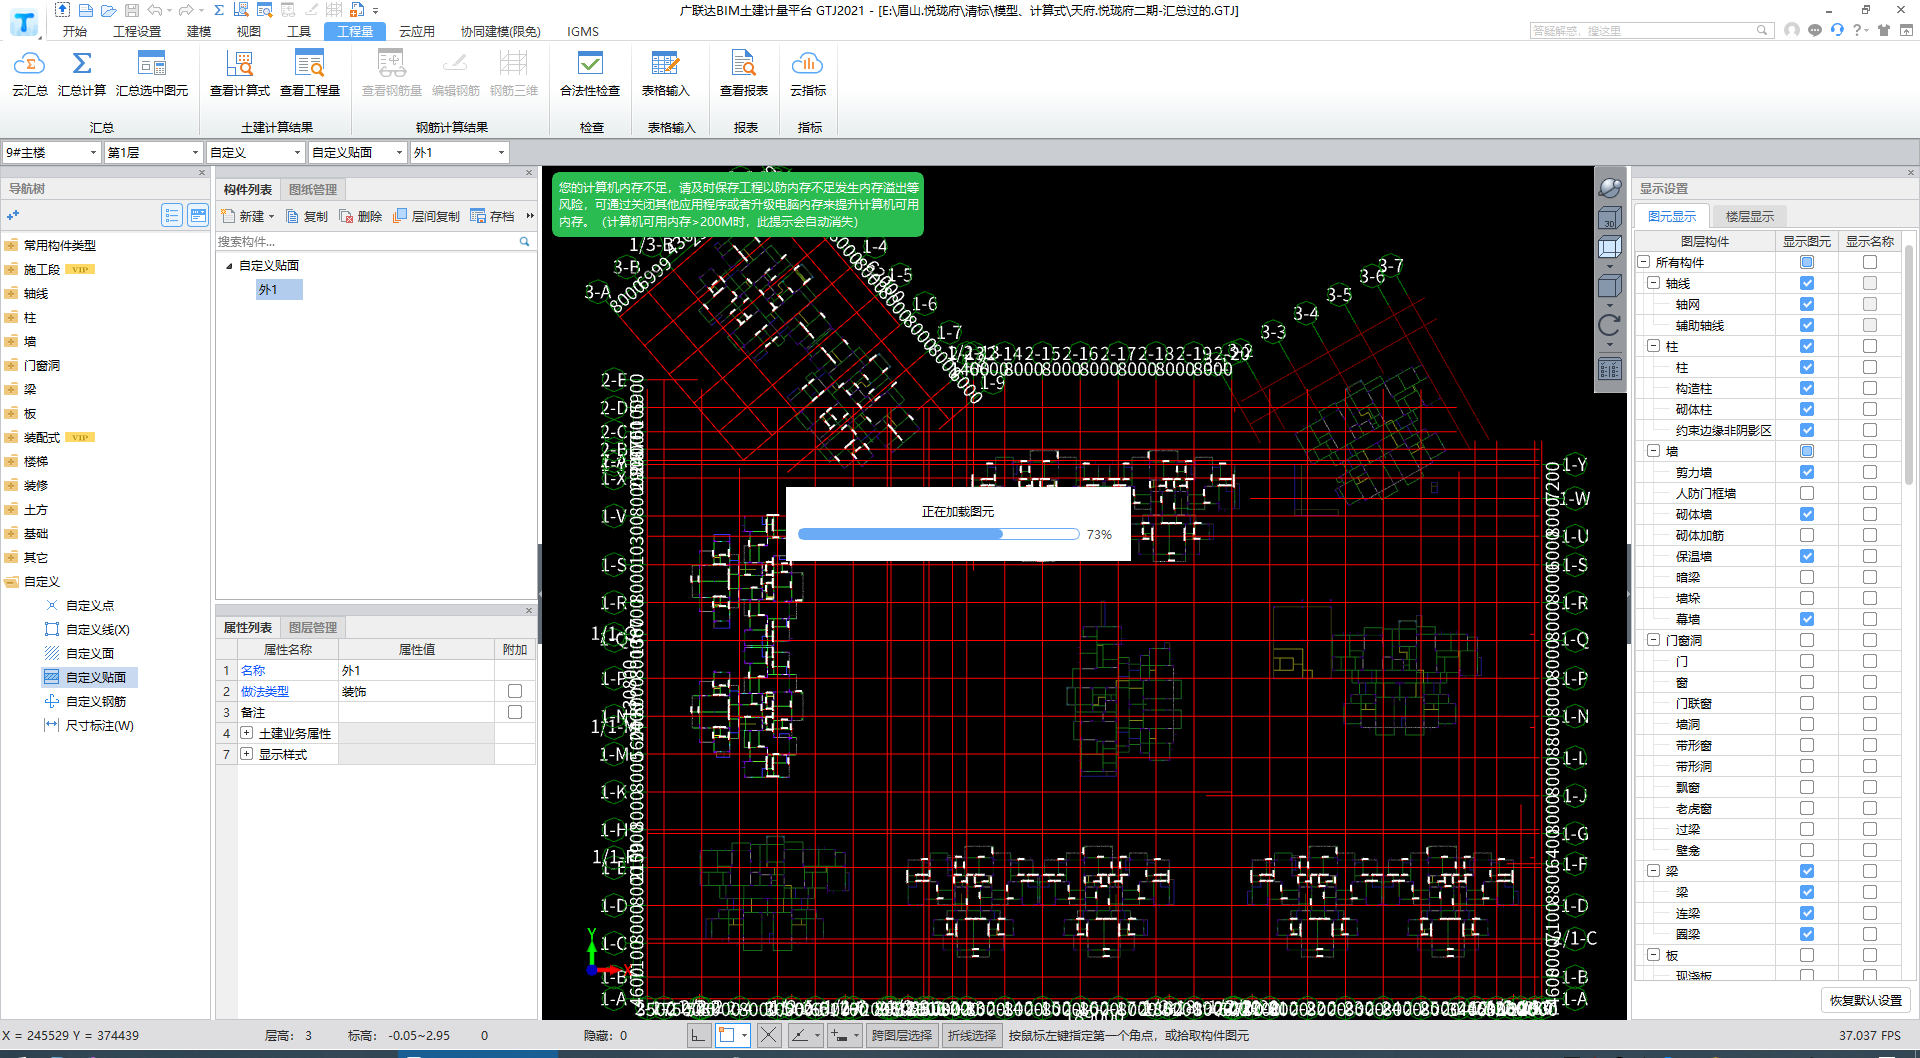Click undo icon in title bar
This screenshot has height=1058, width=1920.
pyautogui.click(x=155, y=10)
